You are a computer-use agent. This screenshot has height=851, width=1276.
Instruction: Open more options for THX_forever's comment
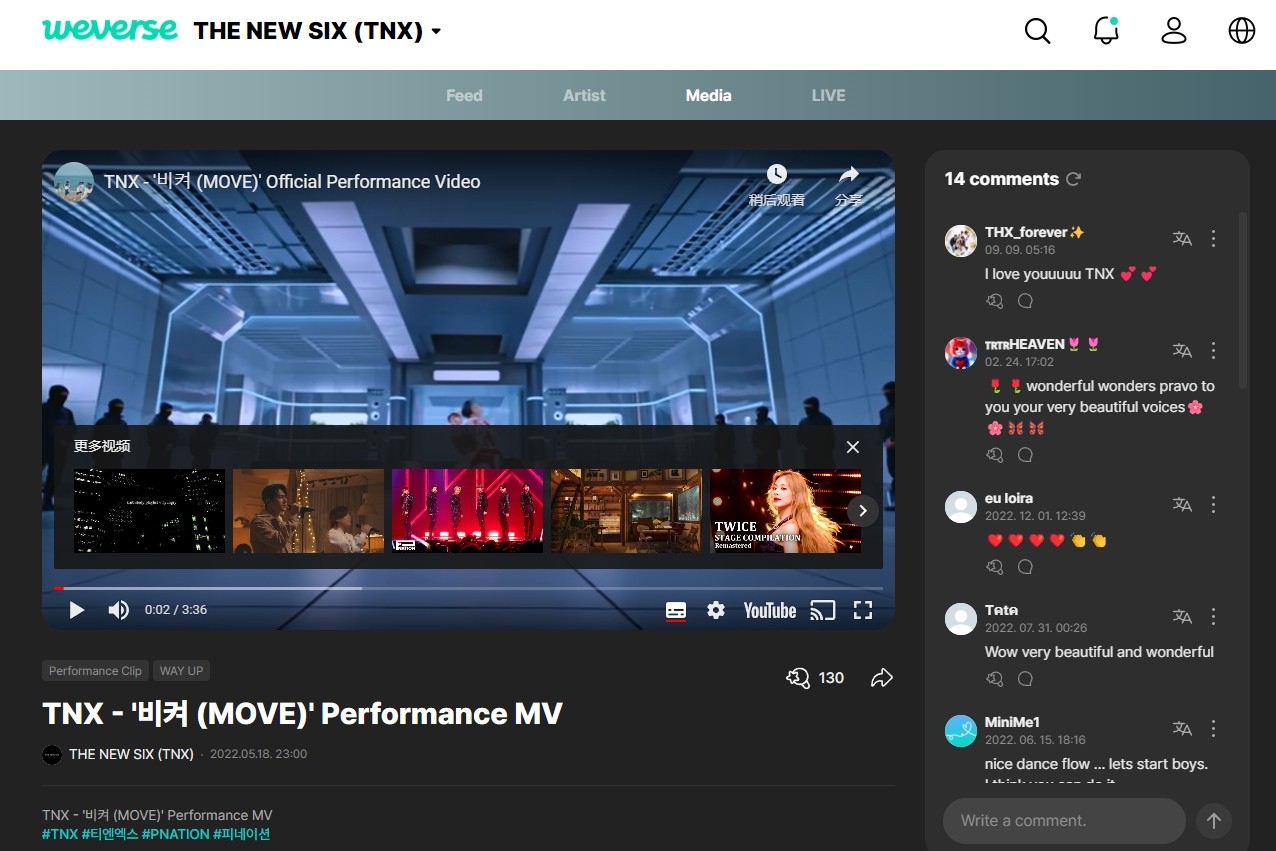coord(1213,238)
